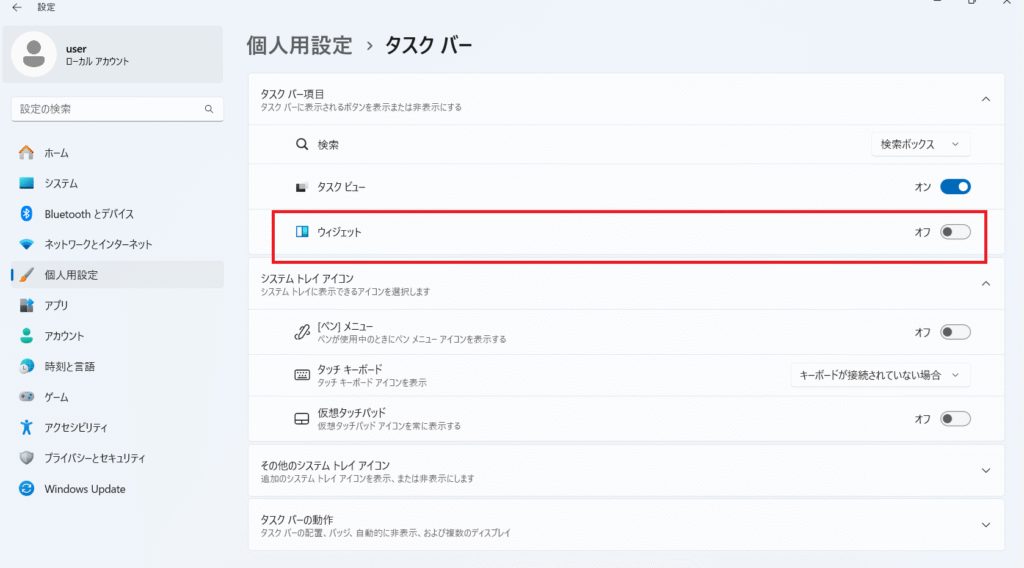Click the user account avatar picture

(33, 54)
